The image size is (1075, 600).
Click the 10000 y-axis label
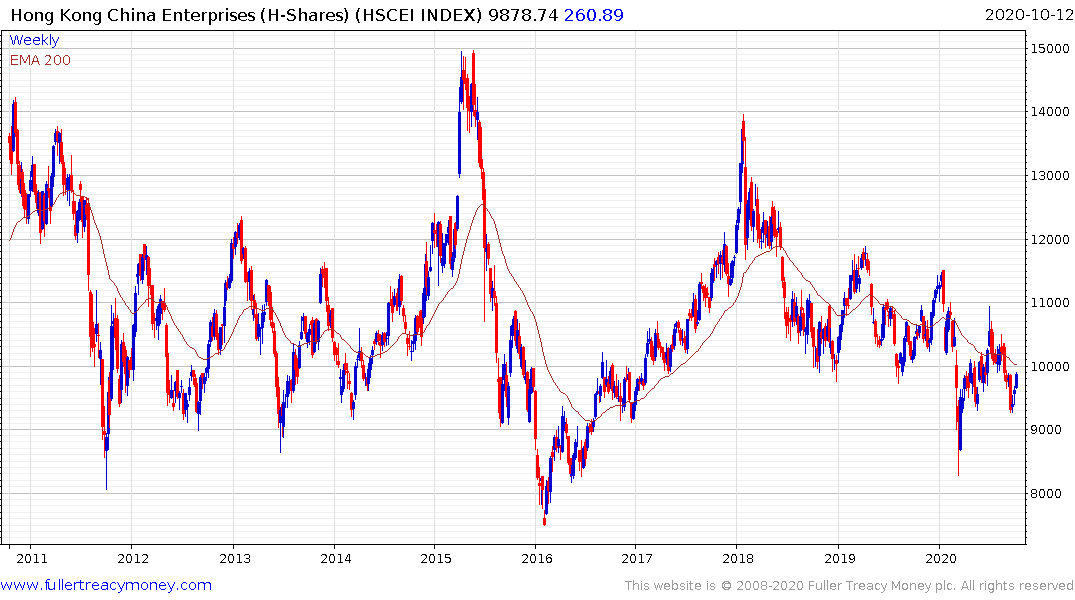(1050, 366)
